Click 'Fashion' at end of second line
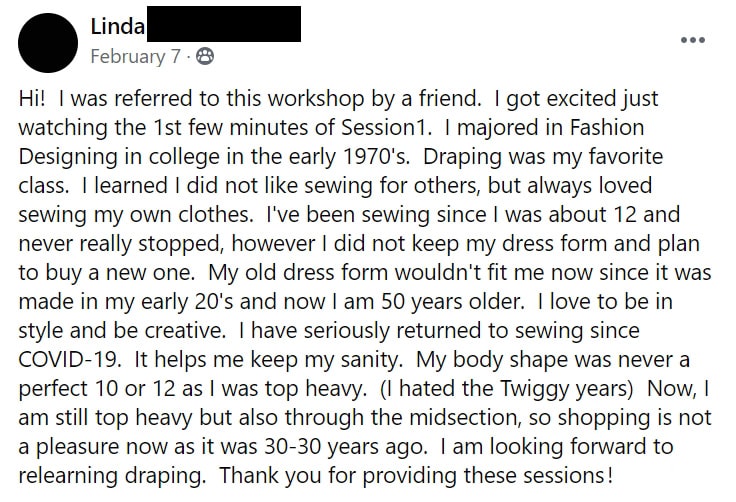 click(607, 128)
